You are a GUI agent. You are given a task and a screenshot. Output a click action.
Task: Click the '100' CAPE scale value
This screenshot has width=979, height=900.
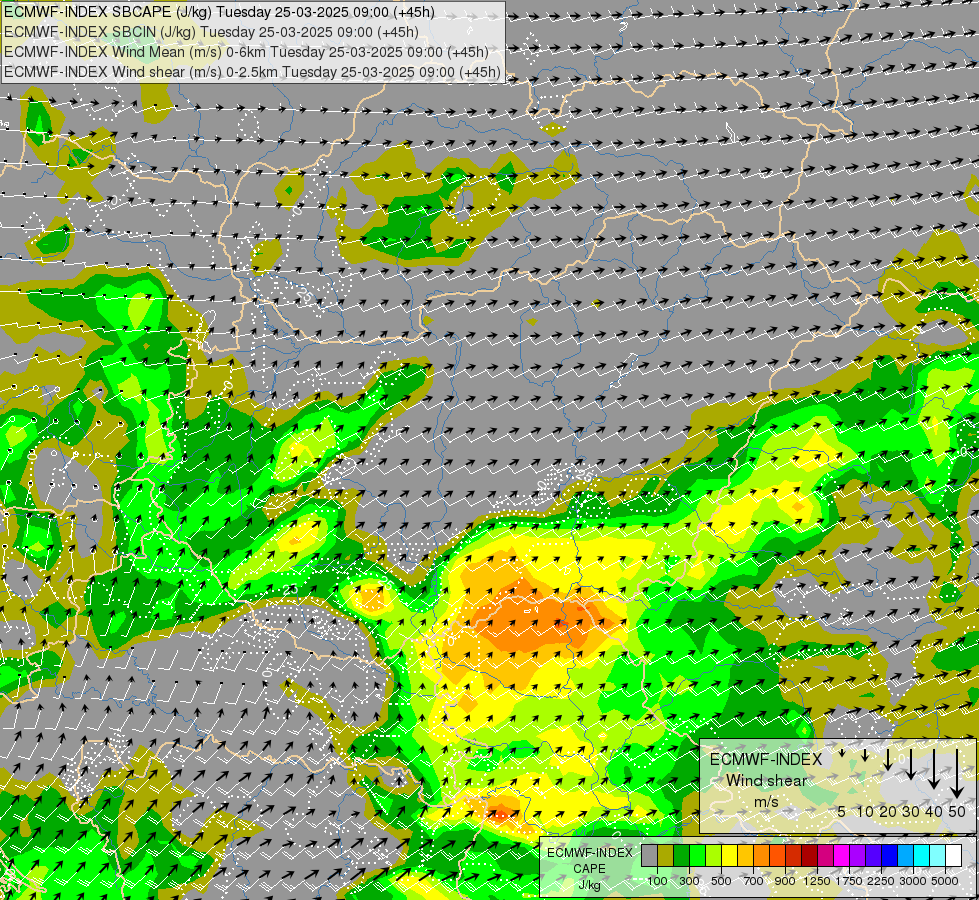pyautogui.click(x=657, y=881)
